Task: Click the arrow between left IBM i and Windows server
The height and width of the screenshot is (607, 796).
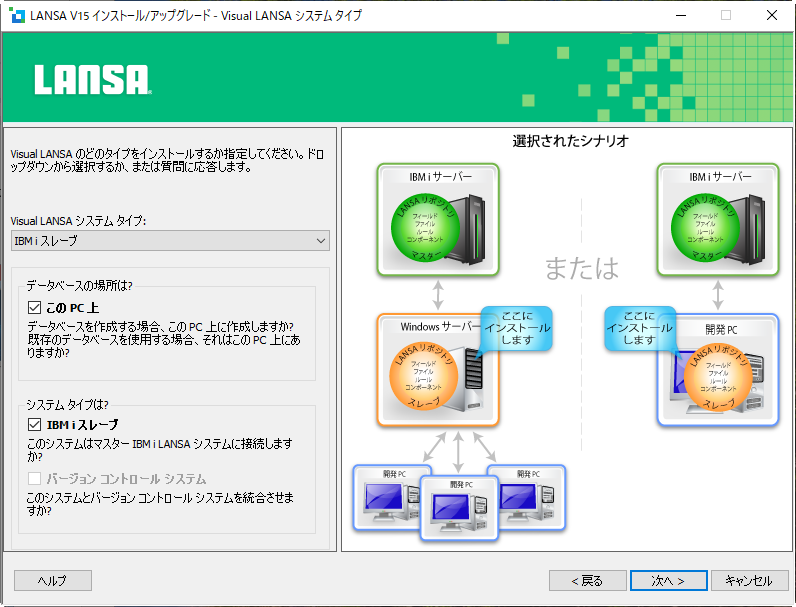Action: click(x=438, y=295)
